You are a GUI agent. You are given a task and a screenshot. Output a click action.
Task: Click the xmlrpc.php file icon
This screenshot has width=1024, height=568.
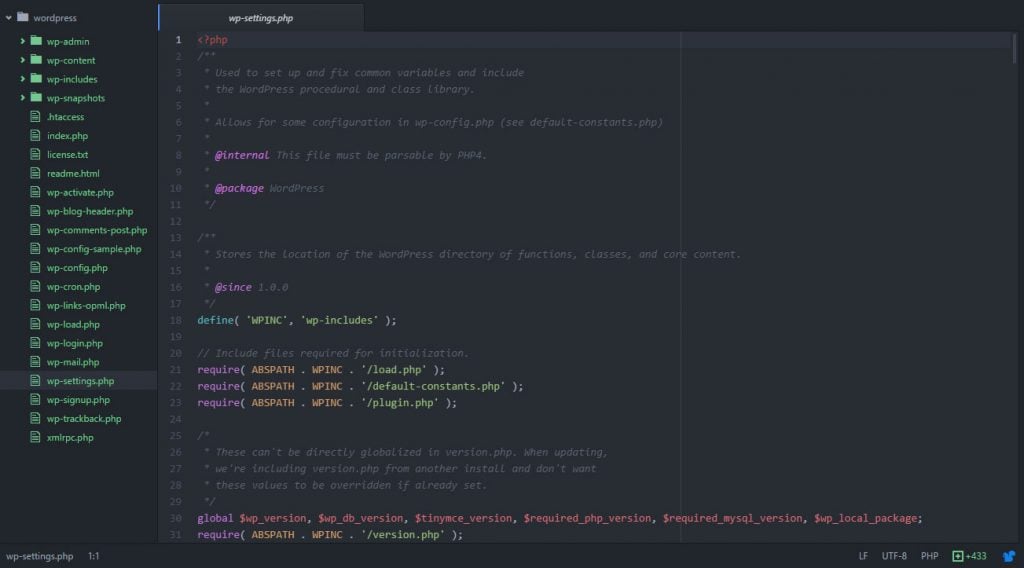pyautogui.click(x=36, y=437)
